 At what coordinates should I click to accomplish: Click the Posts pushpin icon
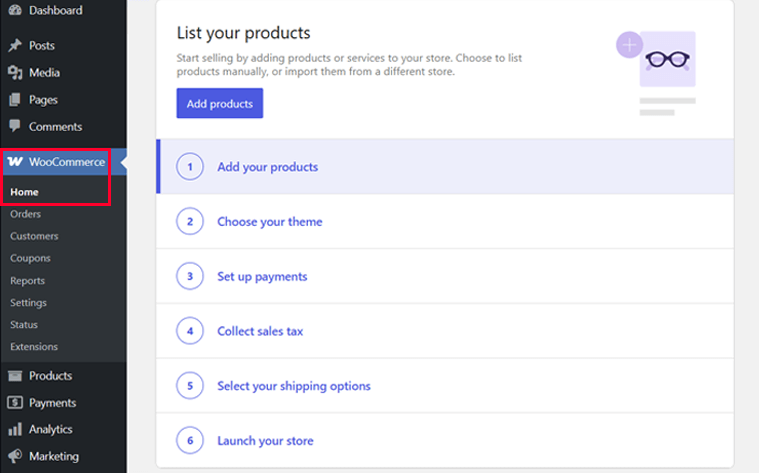click(x=15, y=46)
